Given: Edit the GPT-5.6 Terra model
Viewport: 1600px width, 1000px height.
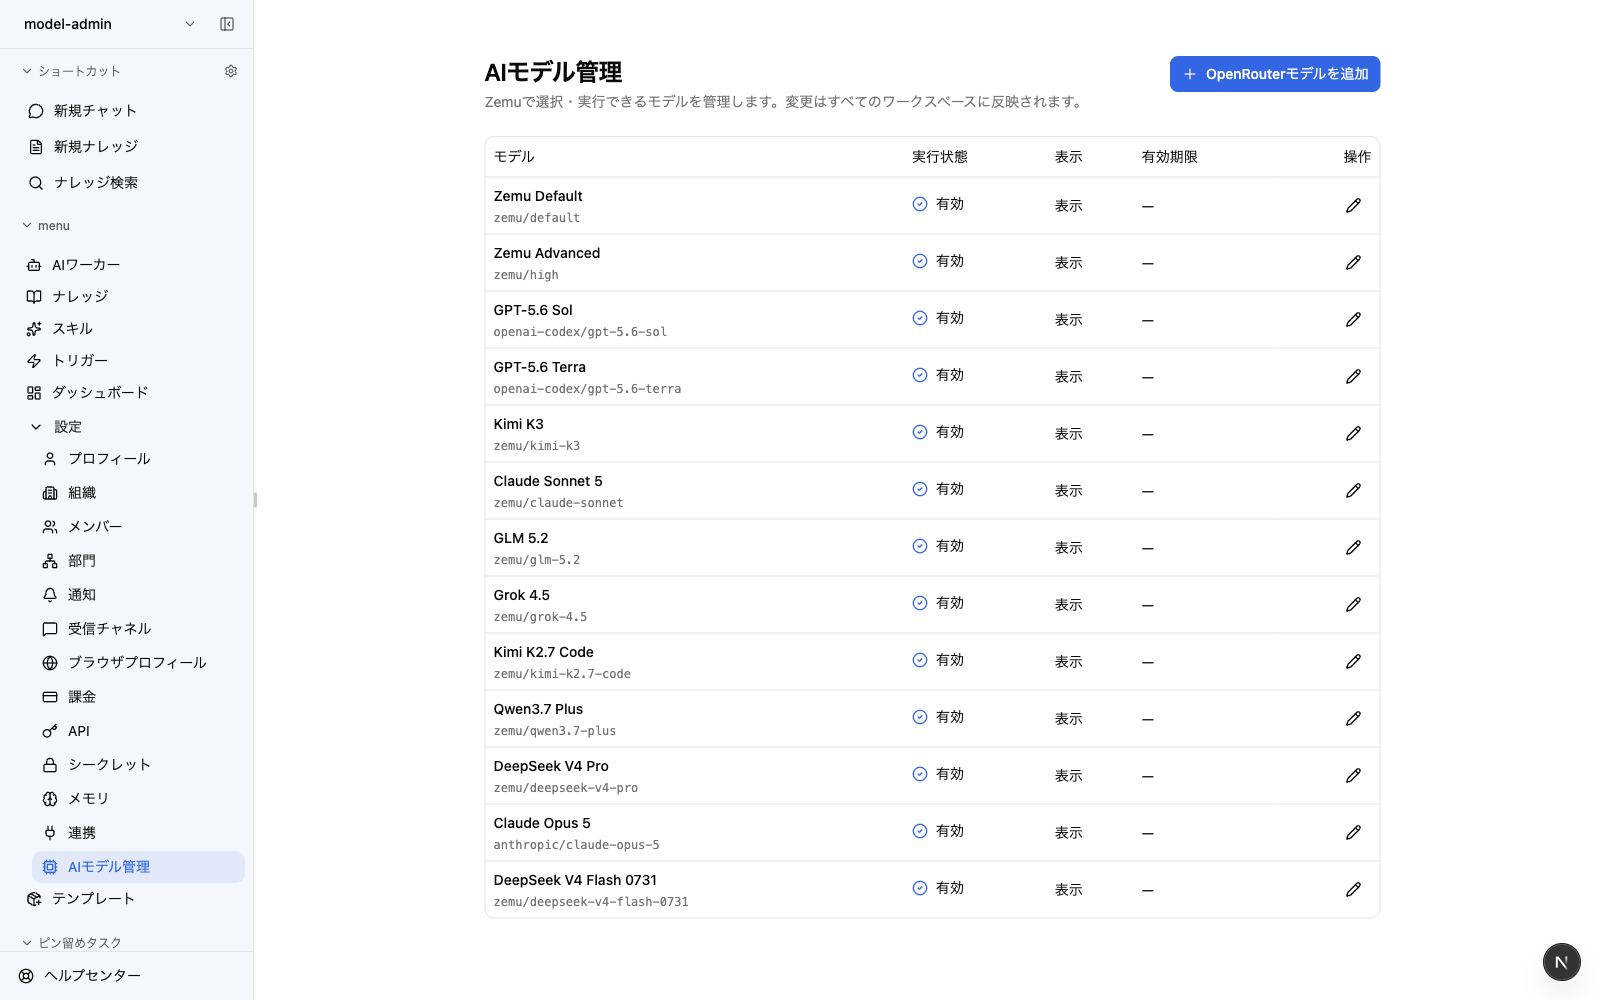Looking at the screenshot, I should coord(1353,376).
